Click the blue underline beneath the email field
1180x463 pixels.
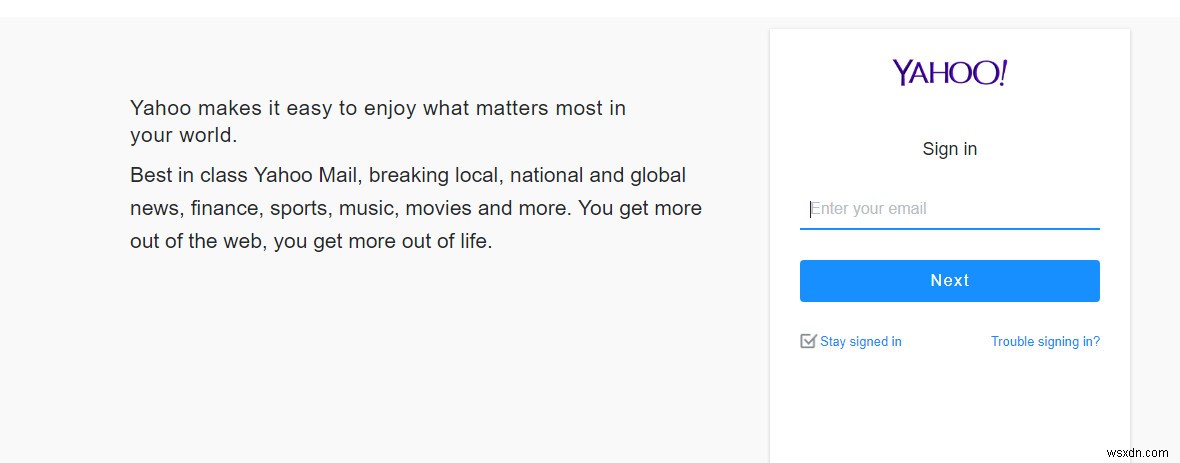[x=949, y=229]
